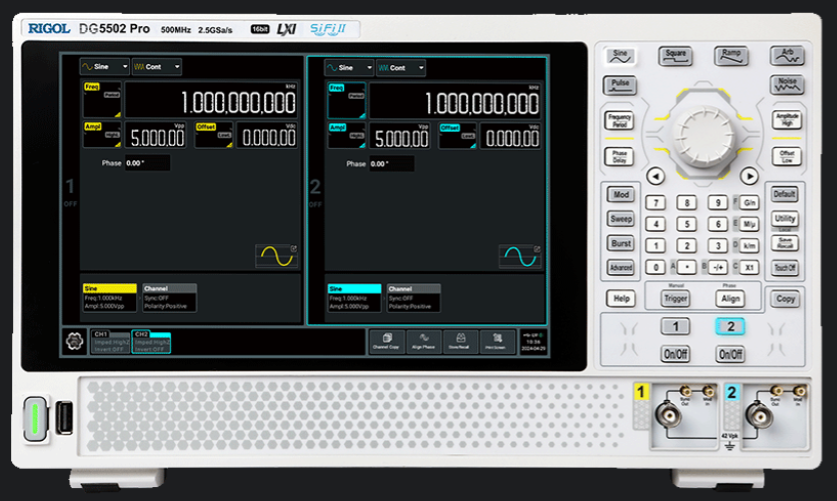Open the Channel info tab for channel 1
The height and width of the screenshot is (501, 837).
pos(169,297)
